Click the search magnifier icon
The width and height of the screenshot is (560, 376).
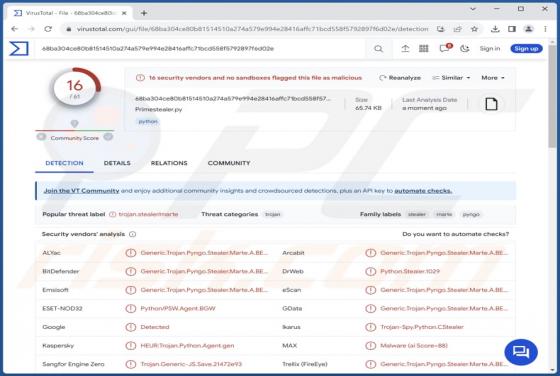pos(379,49)
